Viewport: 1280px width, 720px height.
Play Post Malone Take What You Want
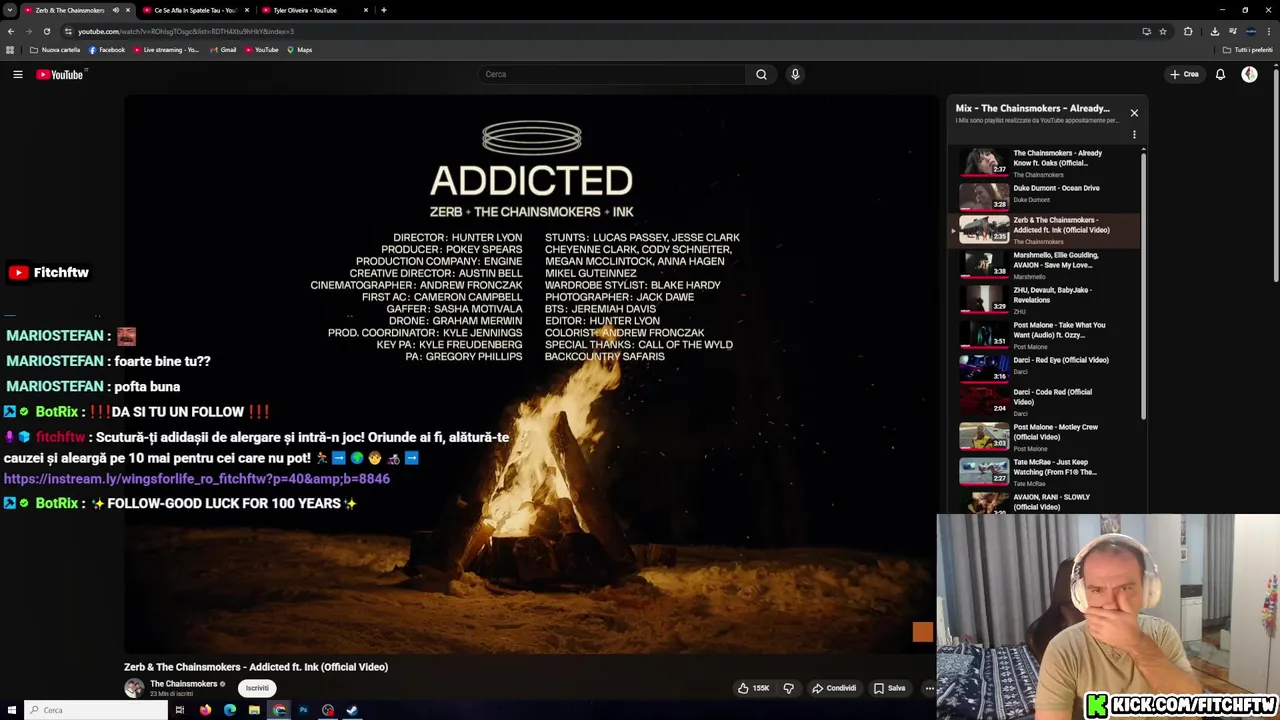1046,335
